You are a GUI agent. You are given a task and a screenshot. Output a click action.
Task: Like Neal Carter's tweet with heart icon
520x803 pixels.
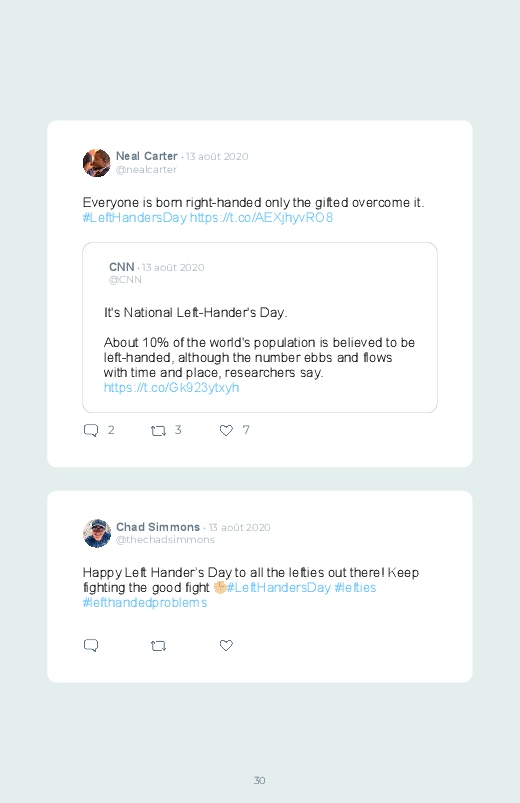click(x=226, y=431)
